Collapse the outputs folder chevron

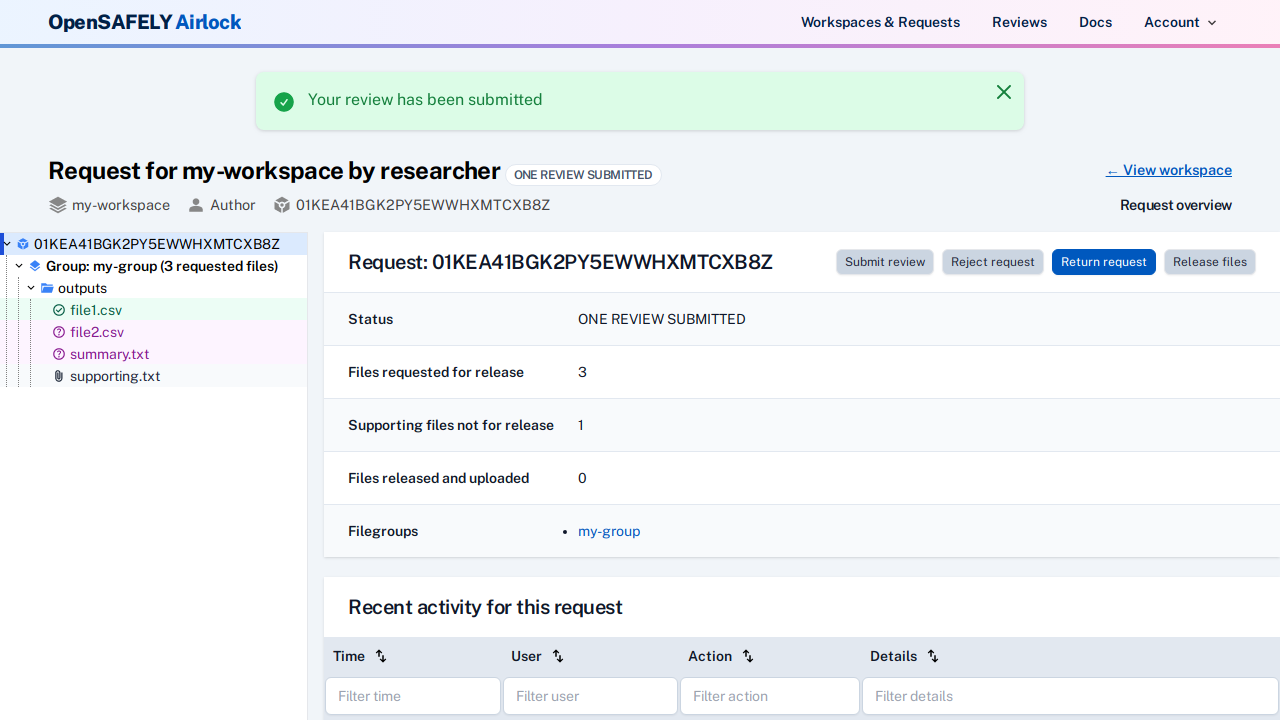31,288
